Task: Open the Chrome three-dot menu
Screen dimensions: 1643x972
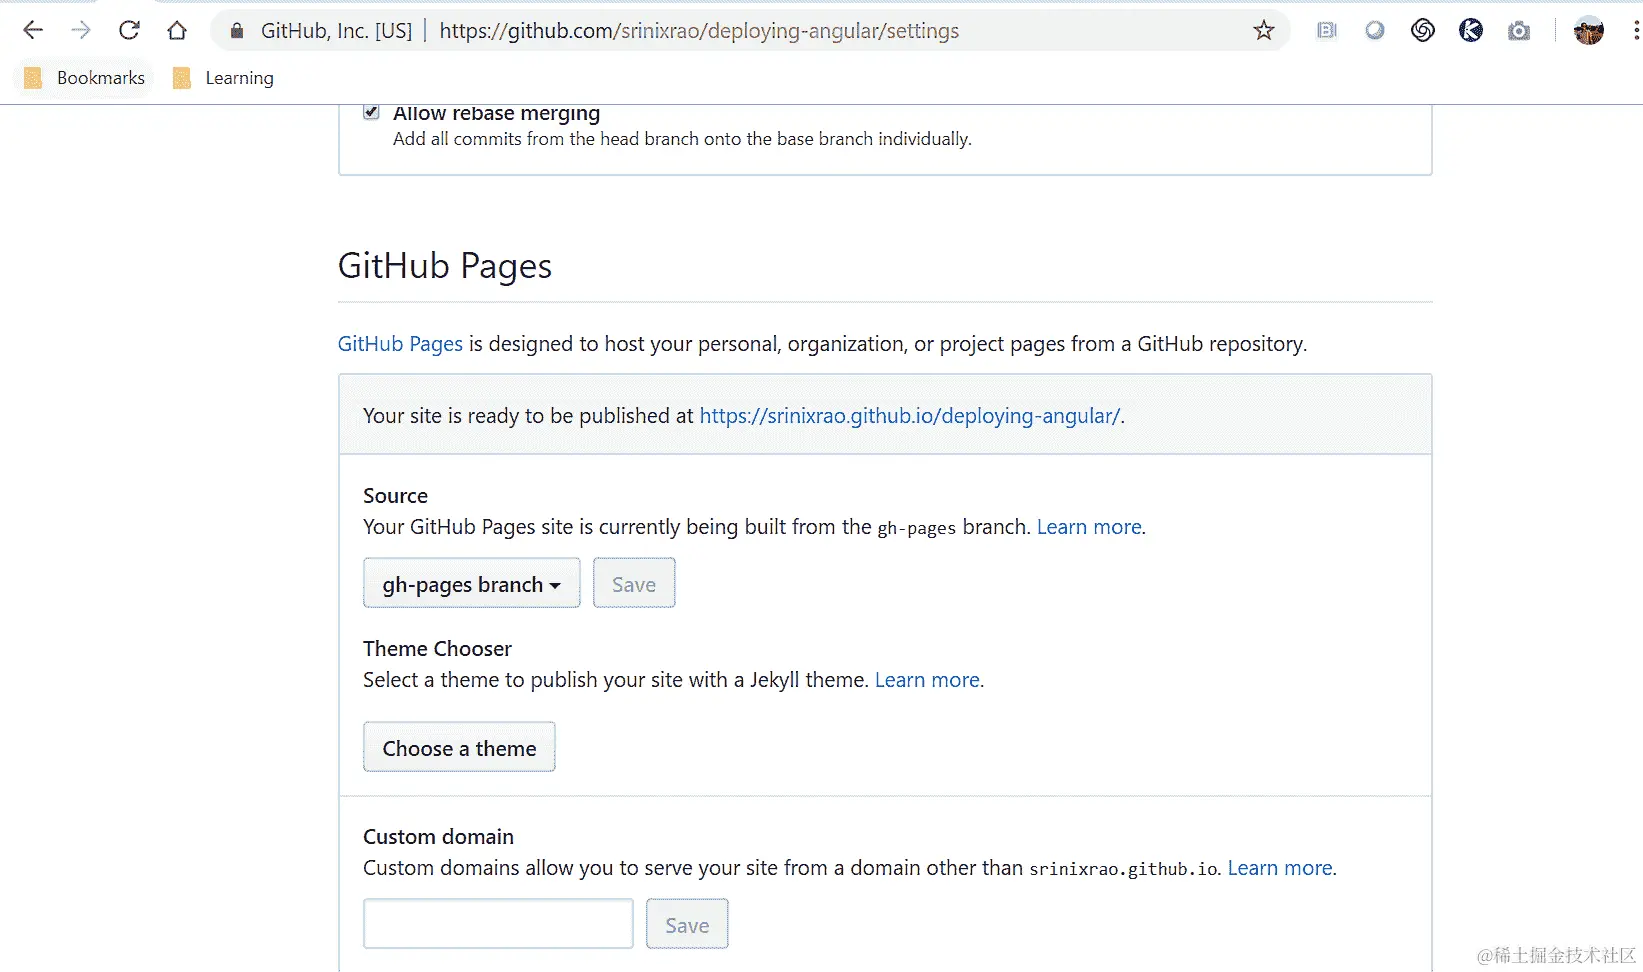Action: pos(1636,31)
